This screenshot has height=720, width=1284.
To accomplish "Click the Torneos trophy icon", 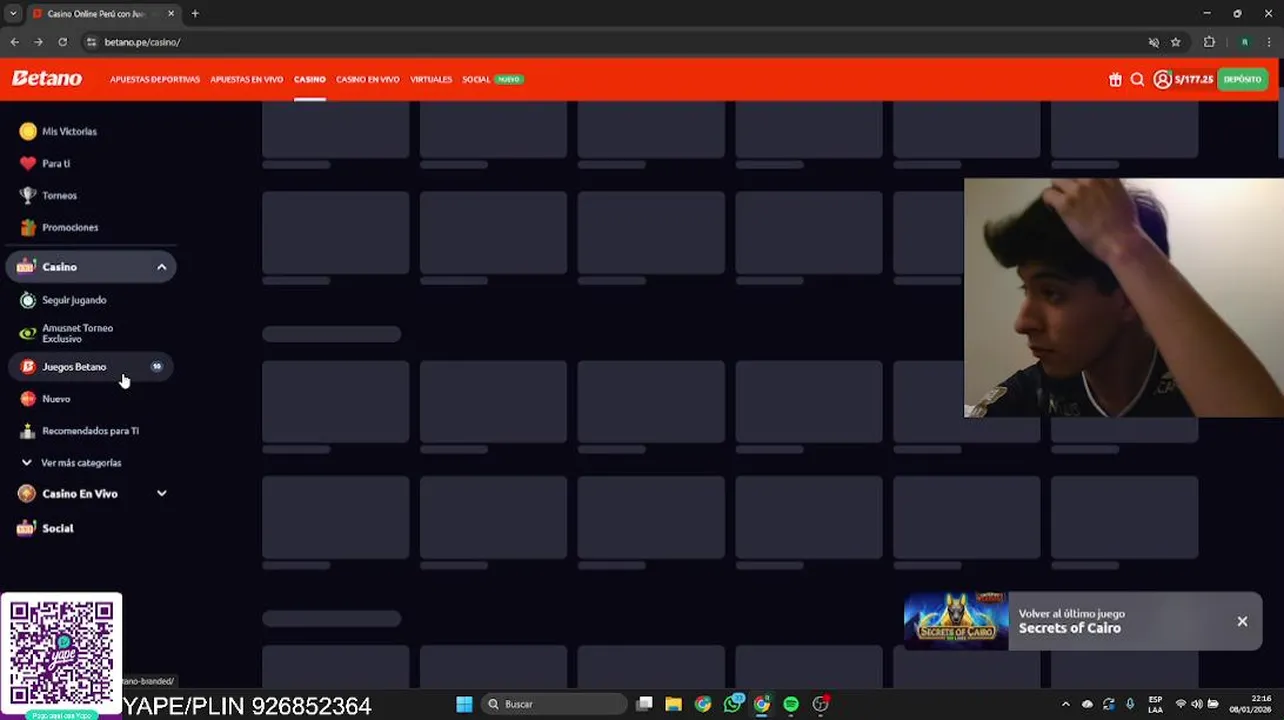I will (x=28, y=195).
